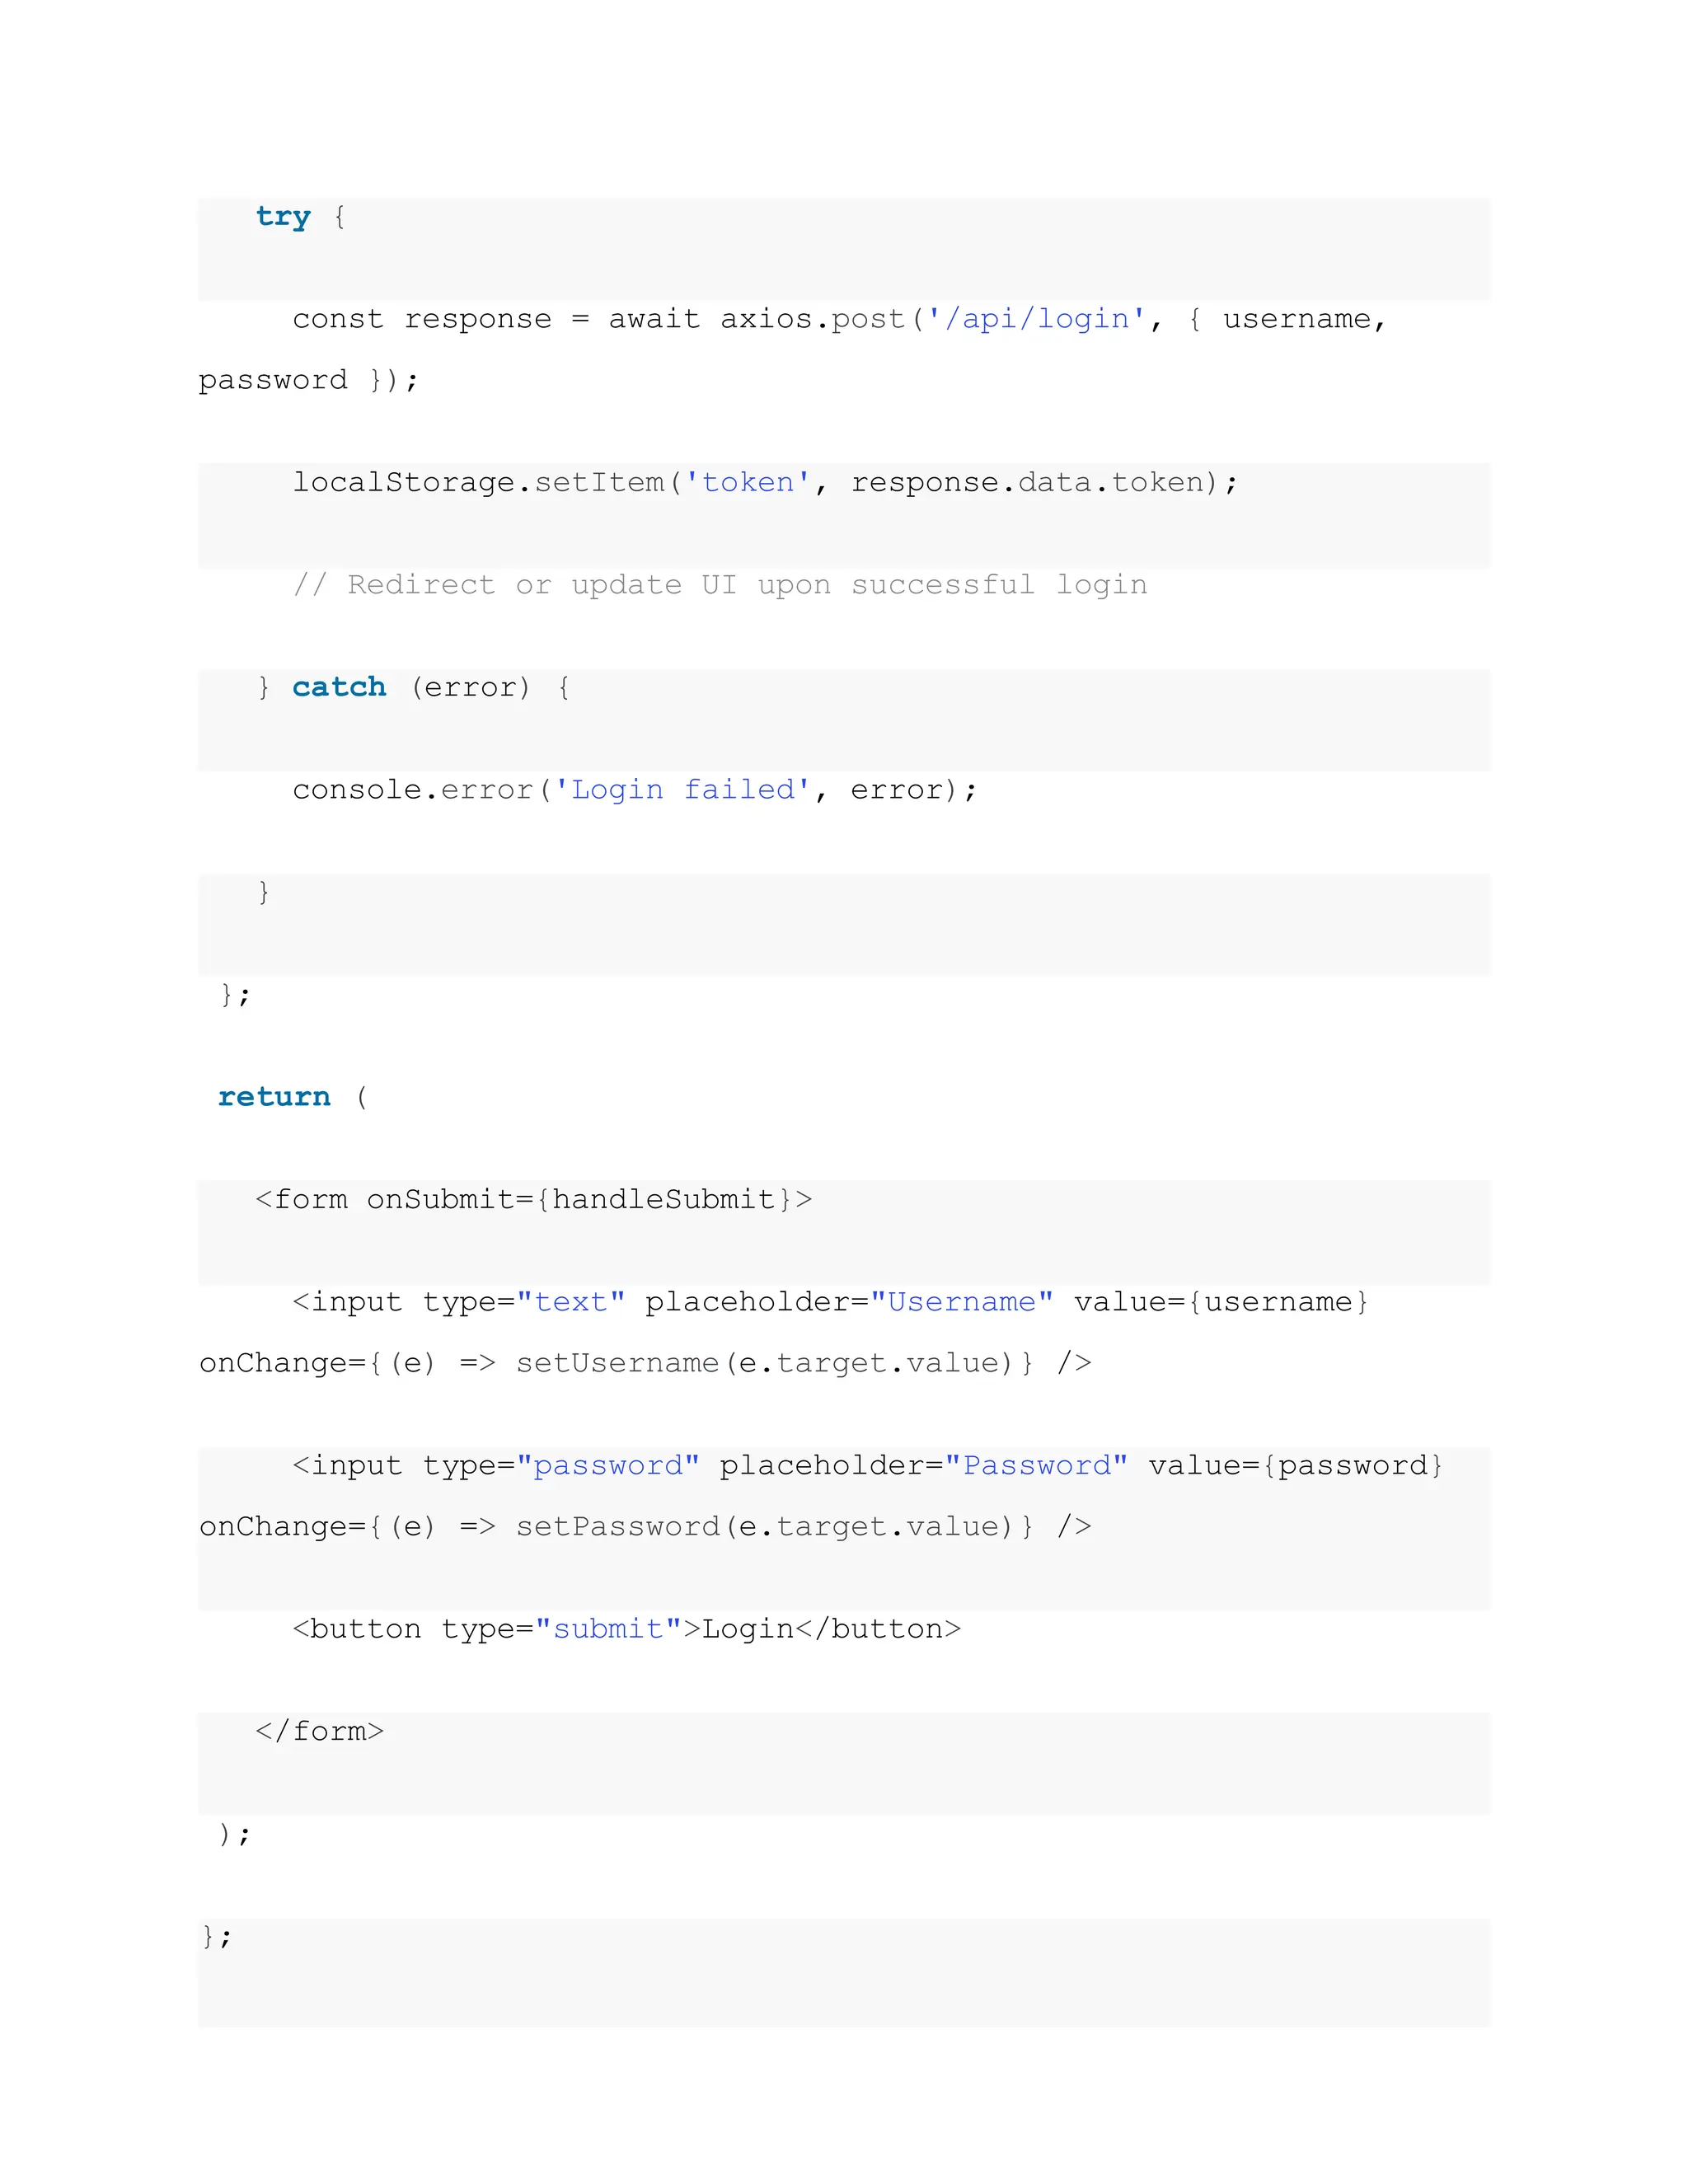Image resolution: width=1688 pixels, height=2184 pixels.
Task: Click 'response.data.token' text
Action: click(1028, 483)
